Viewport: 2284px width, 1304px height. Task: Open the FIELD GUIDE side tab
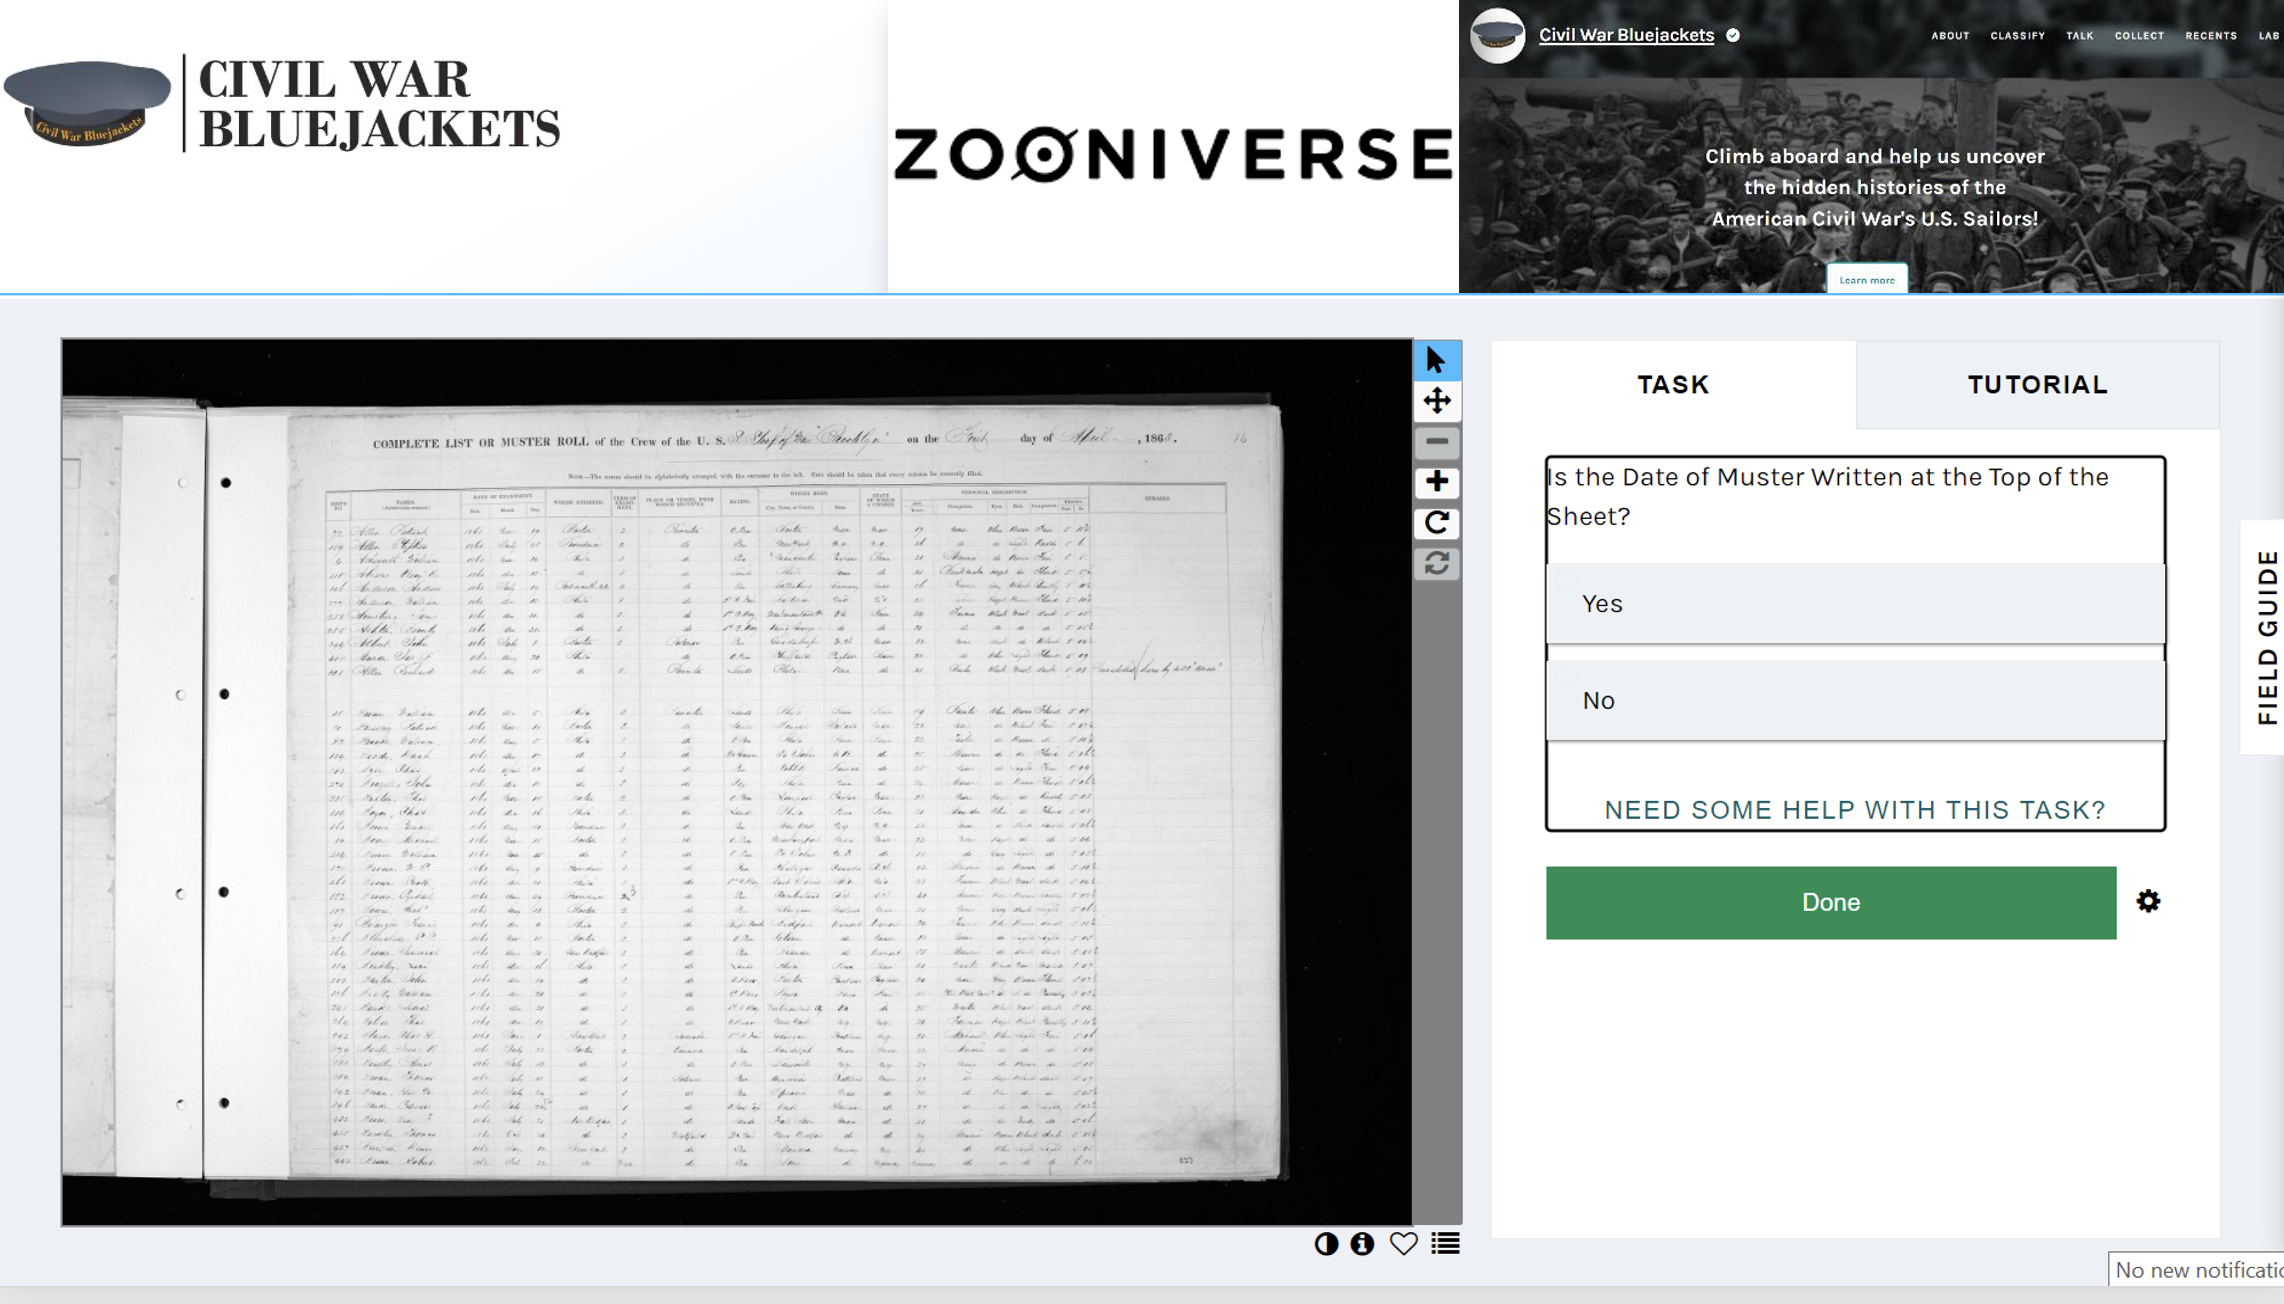tap(2266, 637)
